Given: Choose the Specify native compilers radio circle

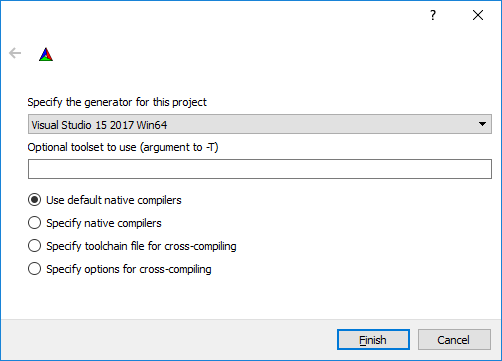Looking at the screenshot, I should click(x=34, y=223).
